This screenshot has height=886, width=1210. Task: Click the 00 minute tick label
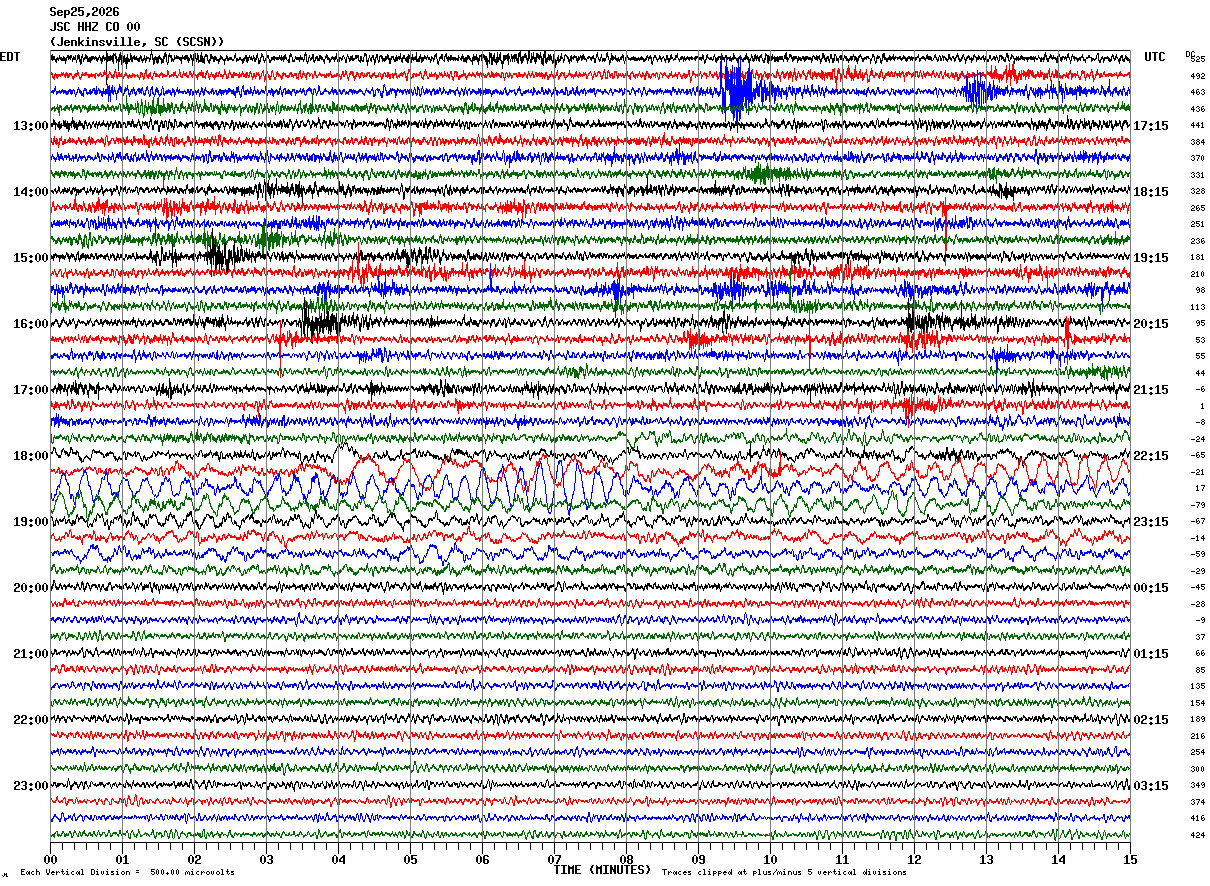tap(50, 859)
